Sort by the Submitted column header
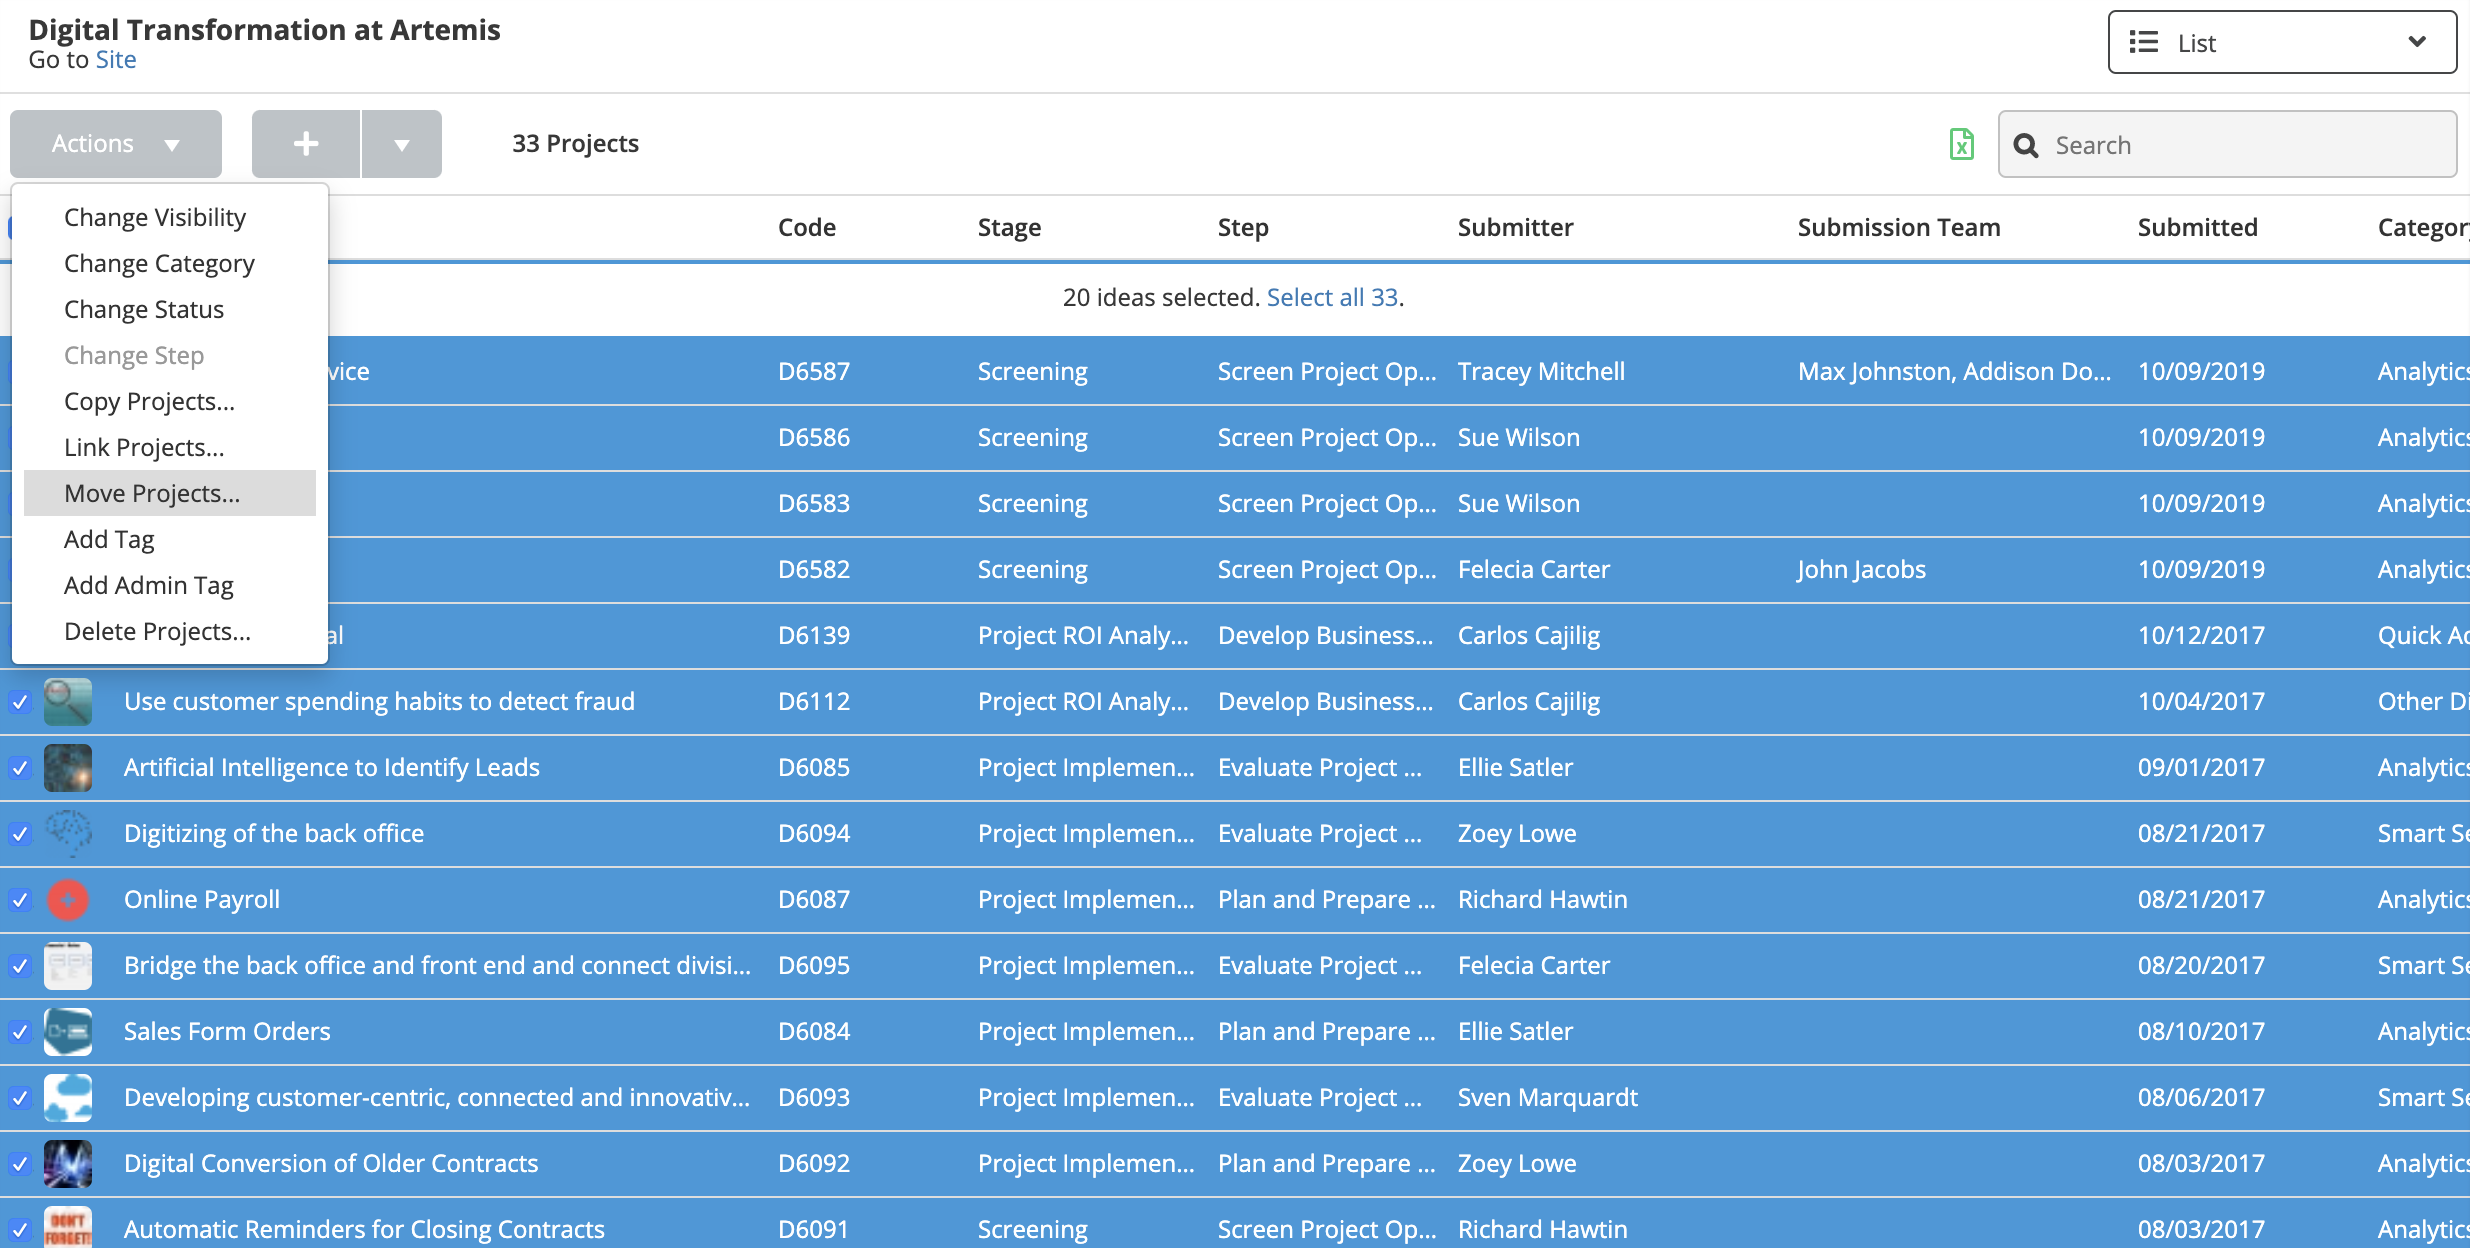Viewport: 2470px width, 1248px height. 2198,227
